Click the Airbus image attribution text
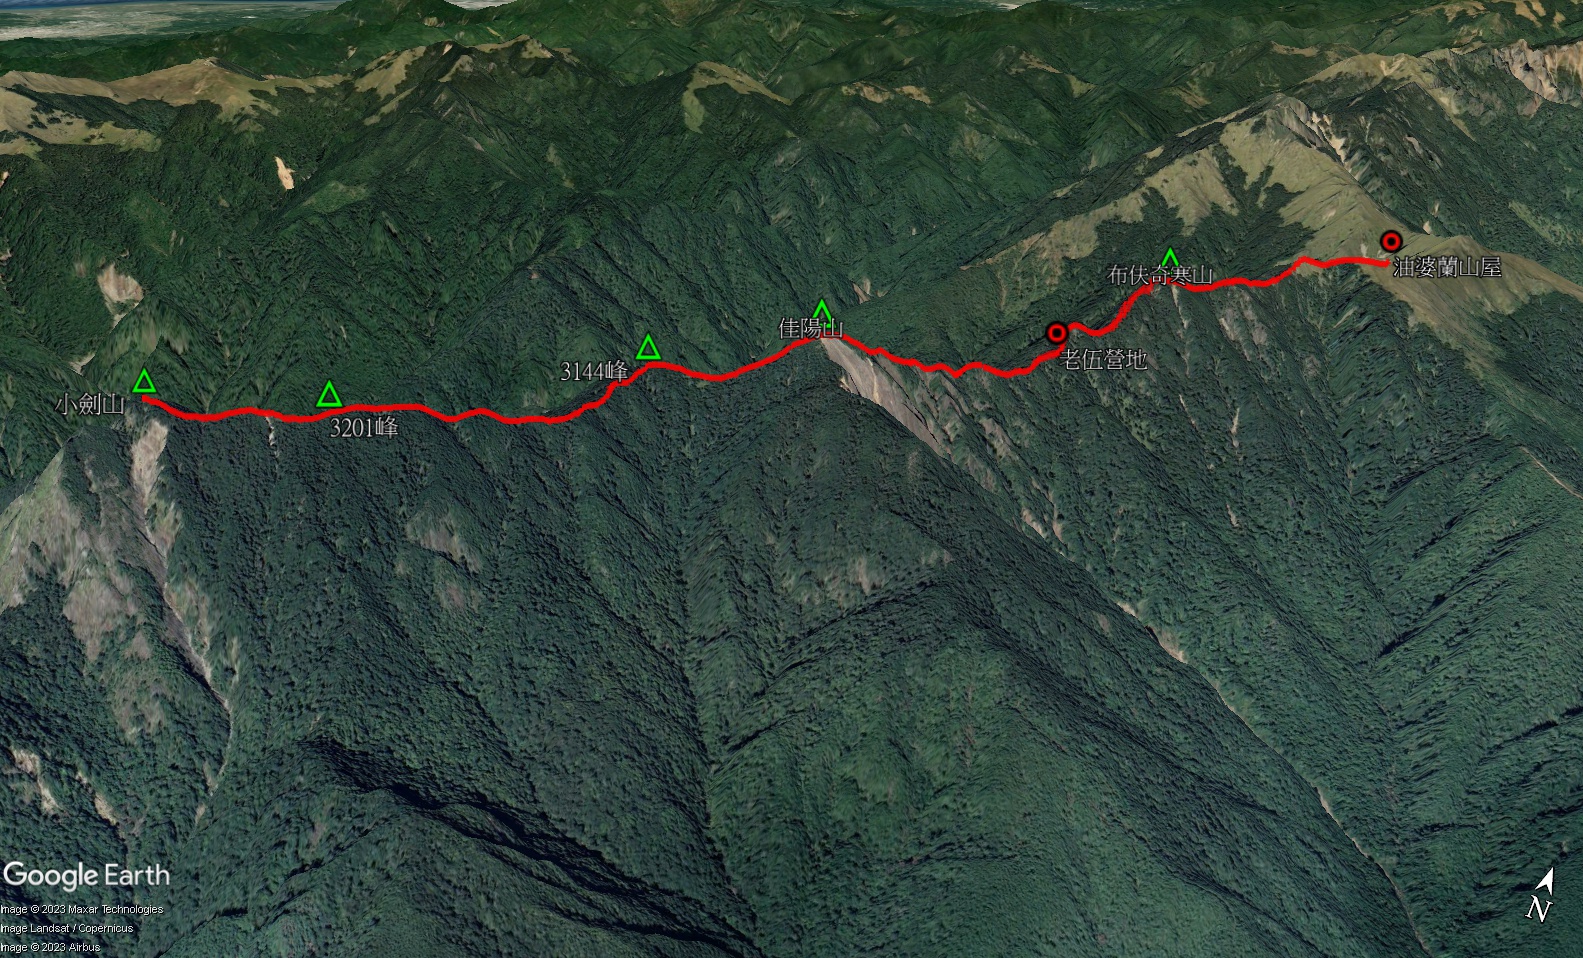1583x958 pixels. tap(50, 947)
